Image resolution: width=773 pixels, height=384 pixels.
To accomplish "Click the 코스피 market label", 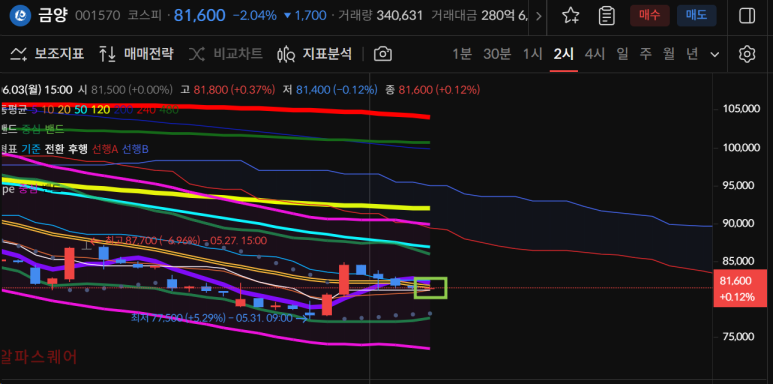I will (145, 16).
